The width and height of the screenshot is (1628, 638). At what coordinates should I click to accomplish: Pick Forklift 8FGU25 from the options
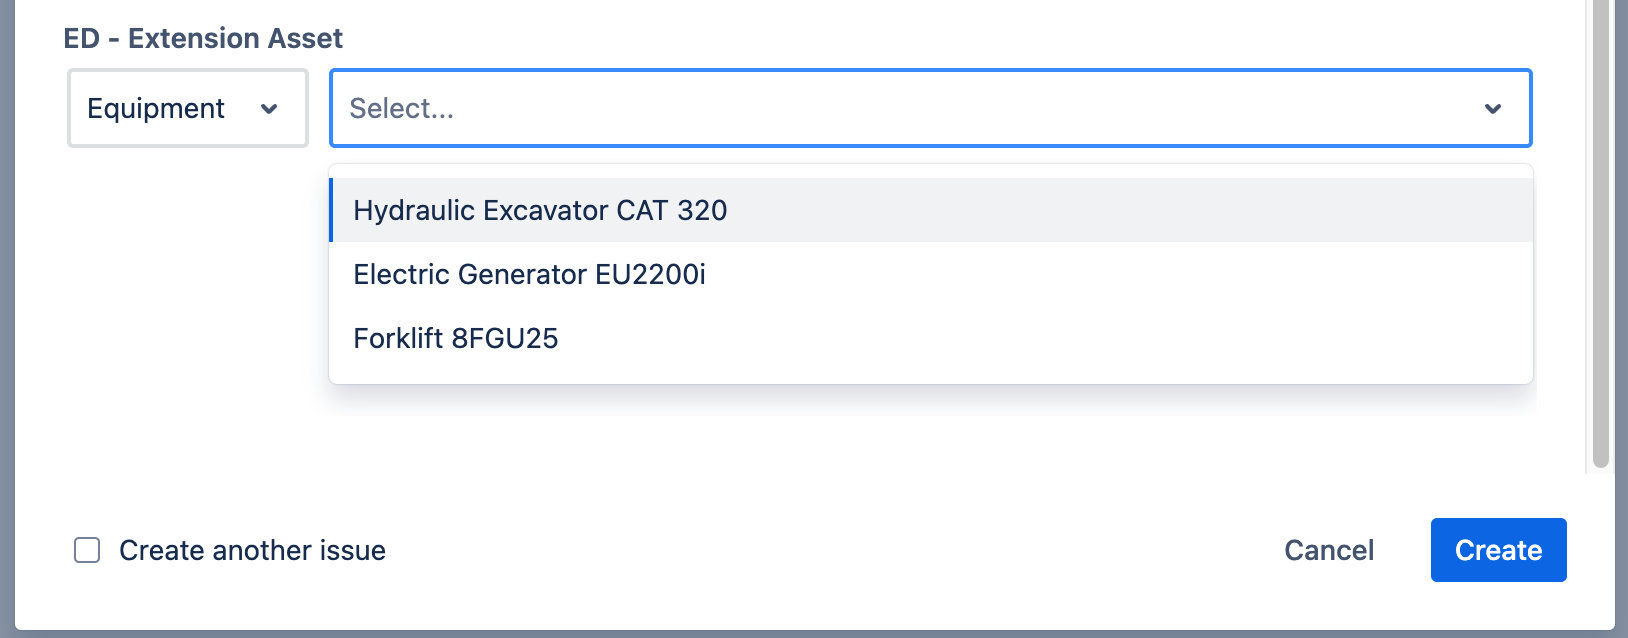(455, 338)
